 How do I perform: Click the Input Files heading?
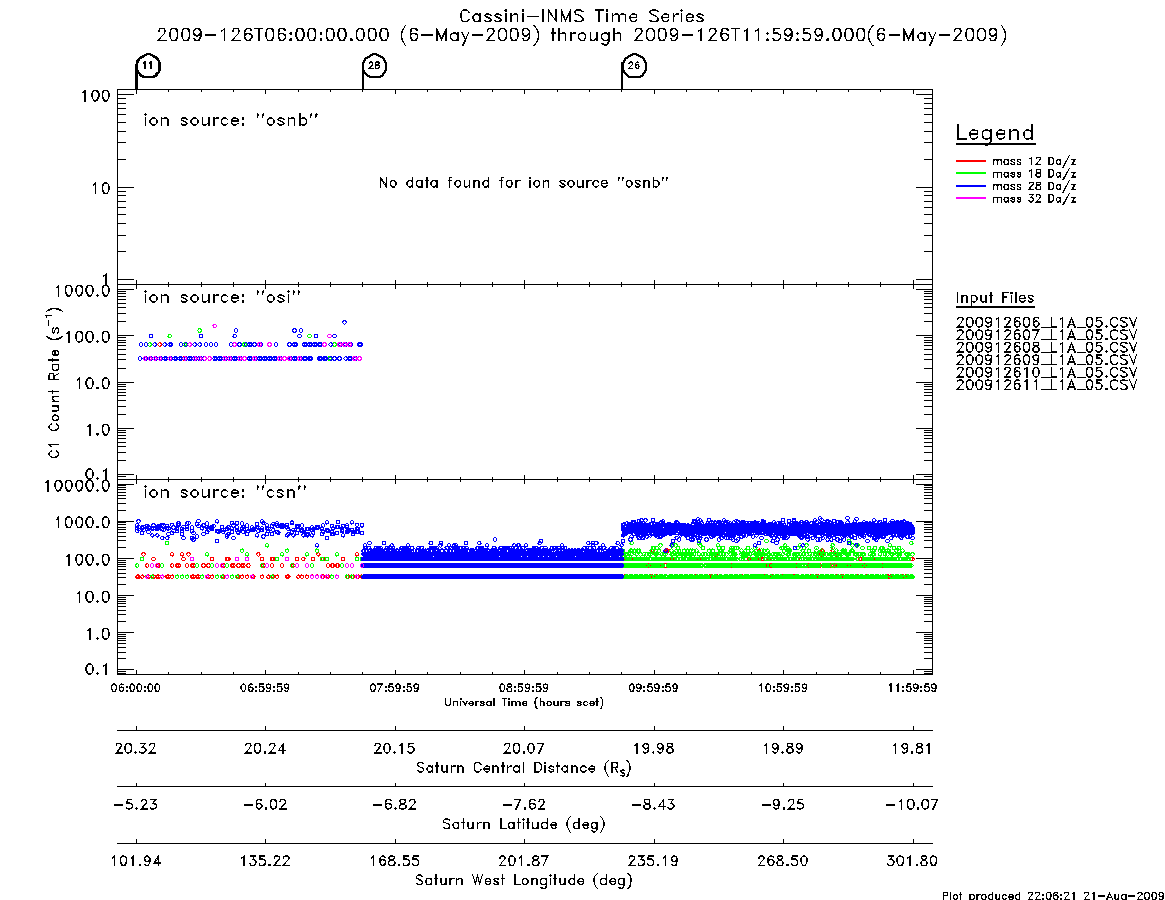coord(995,298)
